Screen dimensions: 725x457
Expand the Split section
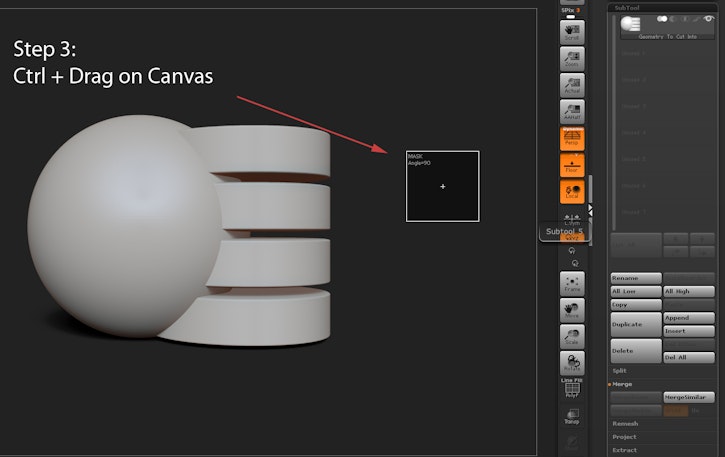(x=620, y=371)
